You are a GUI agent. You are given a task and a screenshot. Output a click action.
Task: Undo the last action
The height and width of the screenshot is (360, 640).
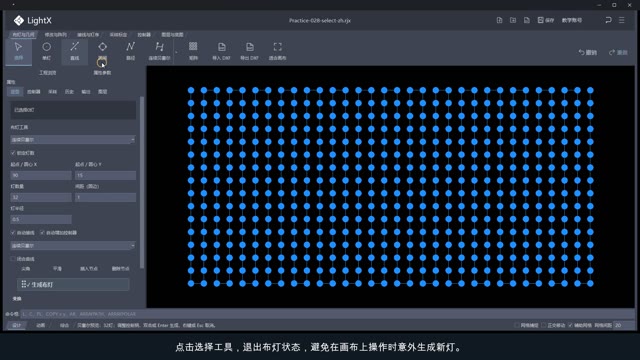(x=587, y=52)
